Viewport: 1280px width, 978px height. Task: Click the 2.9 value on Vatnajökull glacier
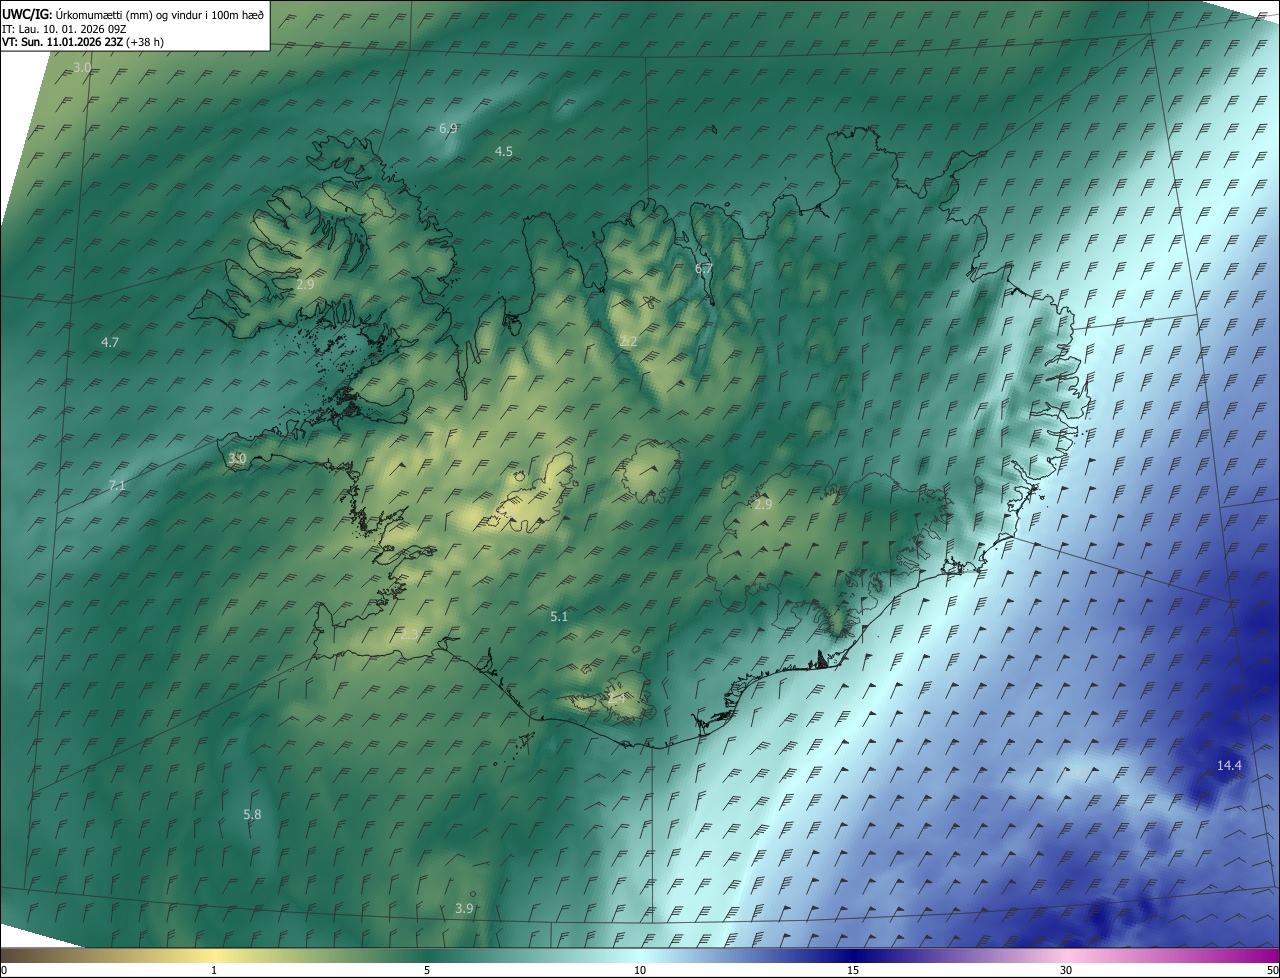[763, 504]
